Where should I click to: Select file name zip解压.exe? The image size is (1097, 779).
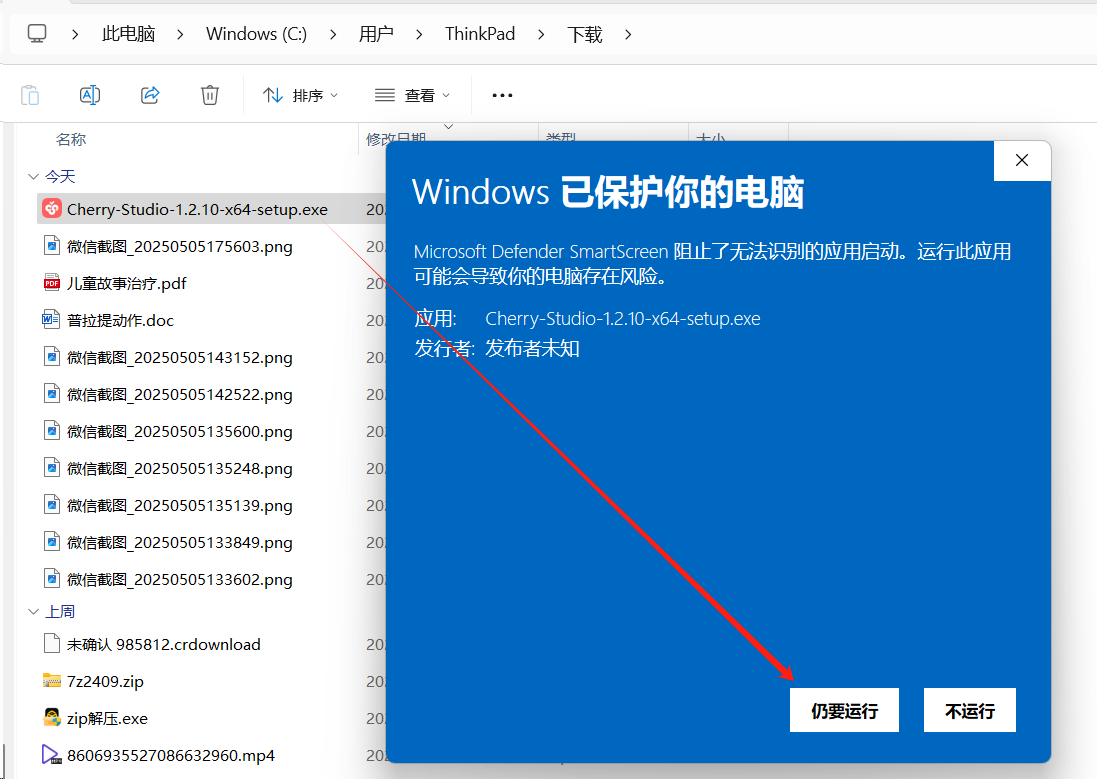click(x=107, y=718)
